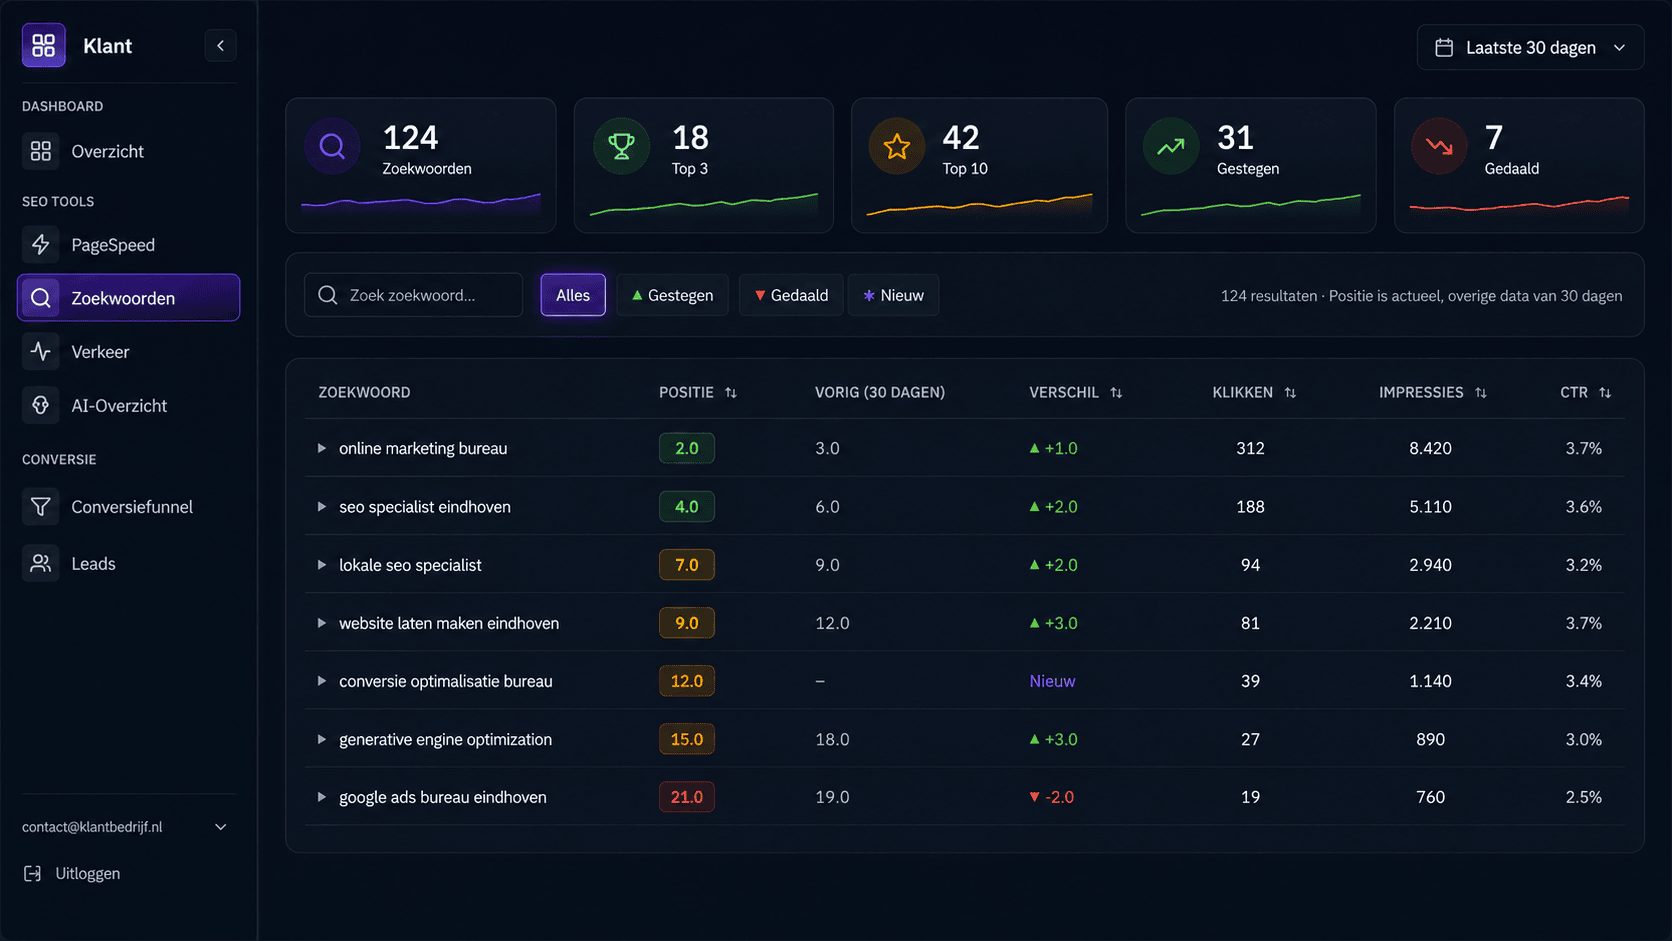Open the PageSpeed tool

click(x=128, y=245)
